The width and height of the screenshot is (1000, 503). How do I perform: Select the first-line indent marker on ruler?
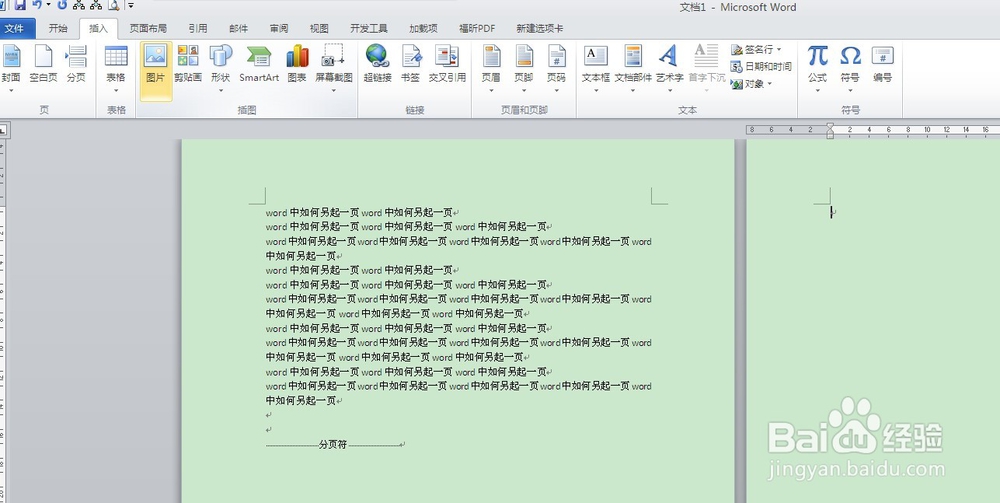point(830,127)
